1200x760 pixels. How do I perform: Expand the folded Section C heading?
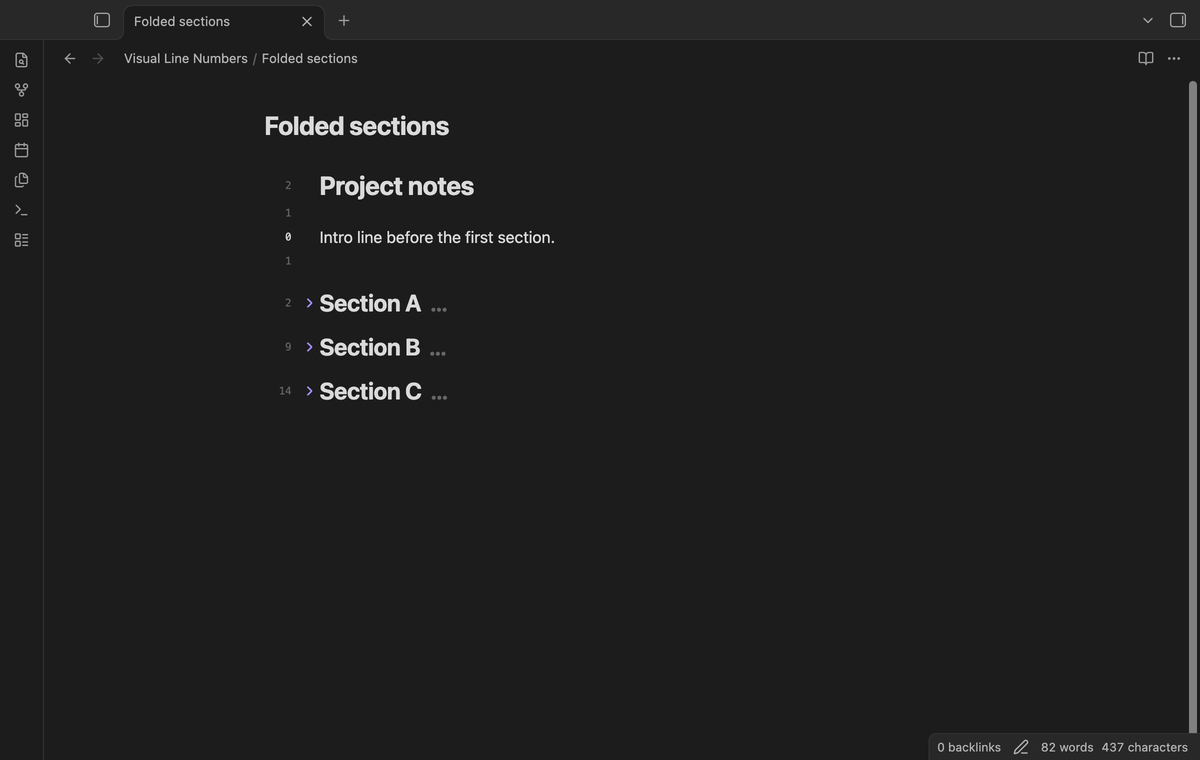(309, 391)
